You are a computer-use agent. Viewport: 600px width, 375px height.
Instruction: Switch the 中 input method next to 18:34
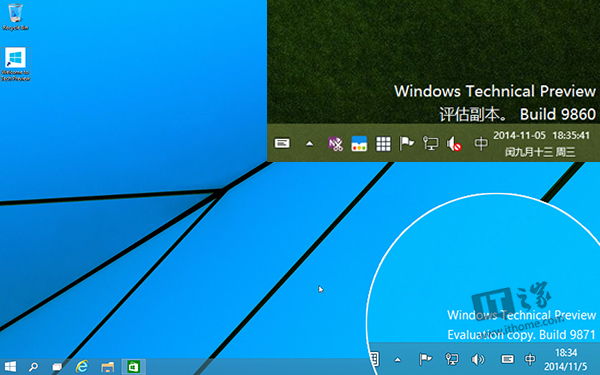click(530, 359)
